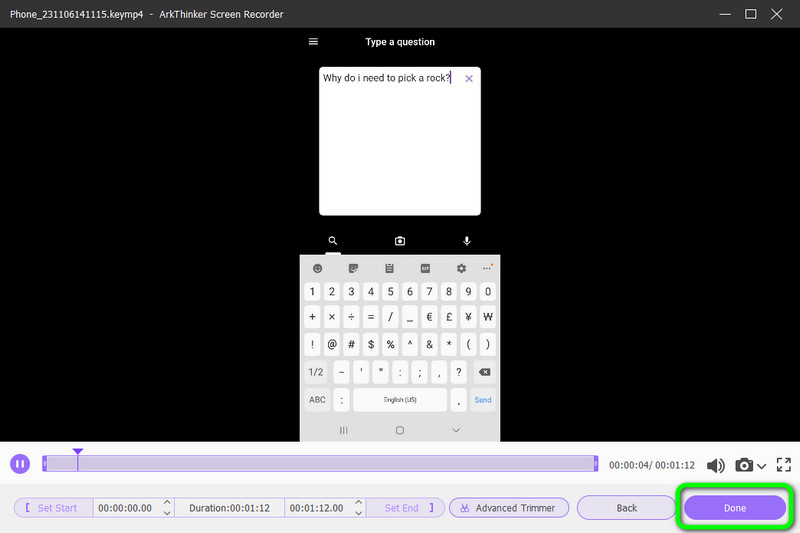This screenshot has width=800, height=533.
Task: Select the end time field 00:01:12.00
Action: tap(316, 508)
